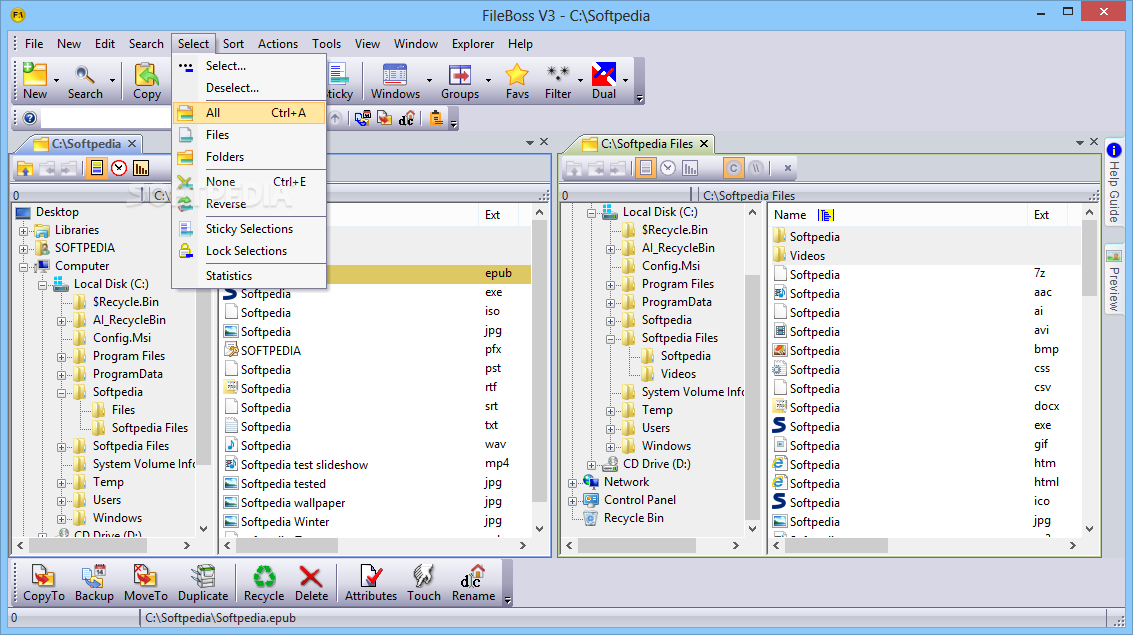Choose All from the Select menu
1133x635 pixels.
point(249,113)
